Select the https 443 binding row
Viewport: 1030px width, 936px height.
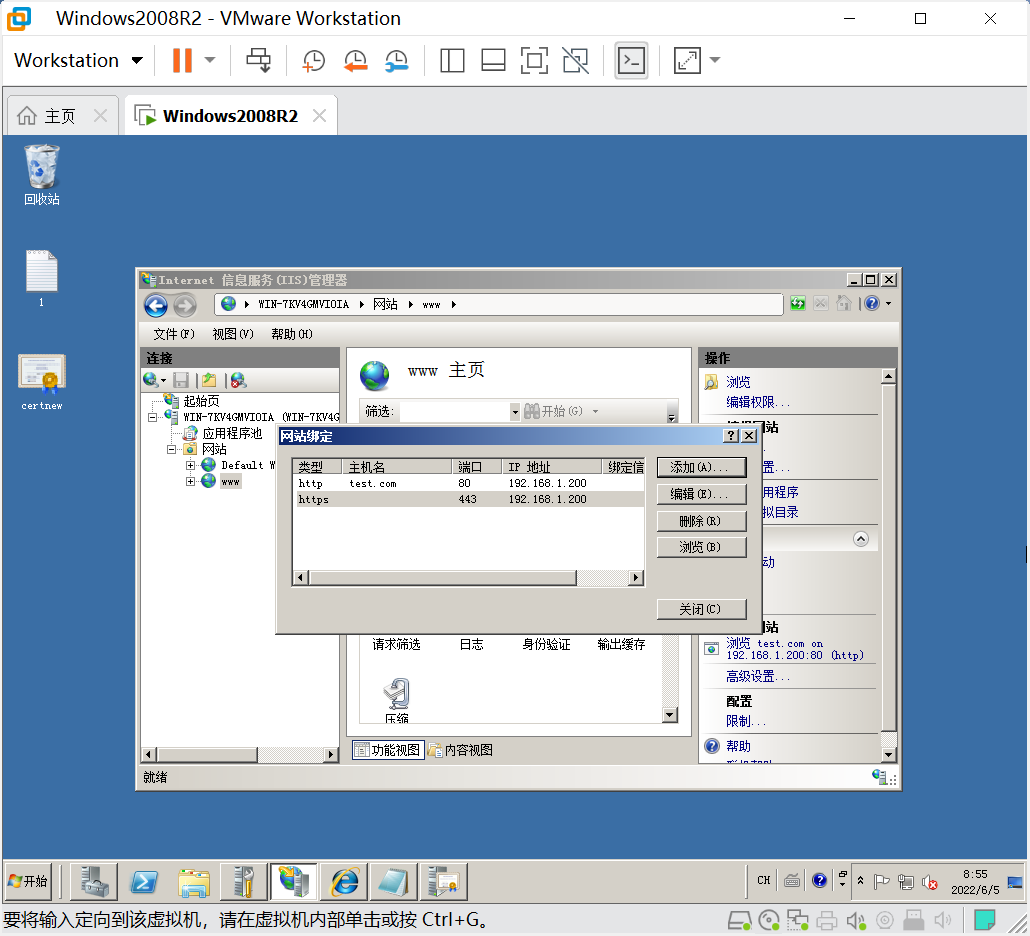pos(468,499)
